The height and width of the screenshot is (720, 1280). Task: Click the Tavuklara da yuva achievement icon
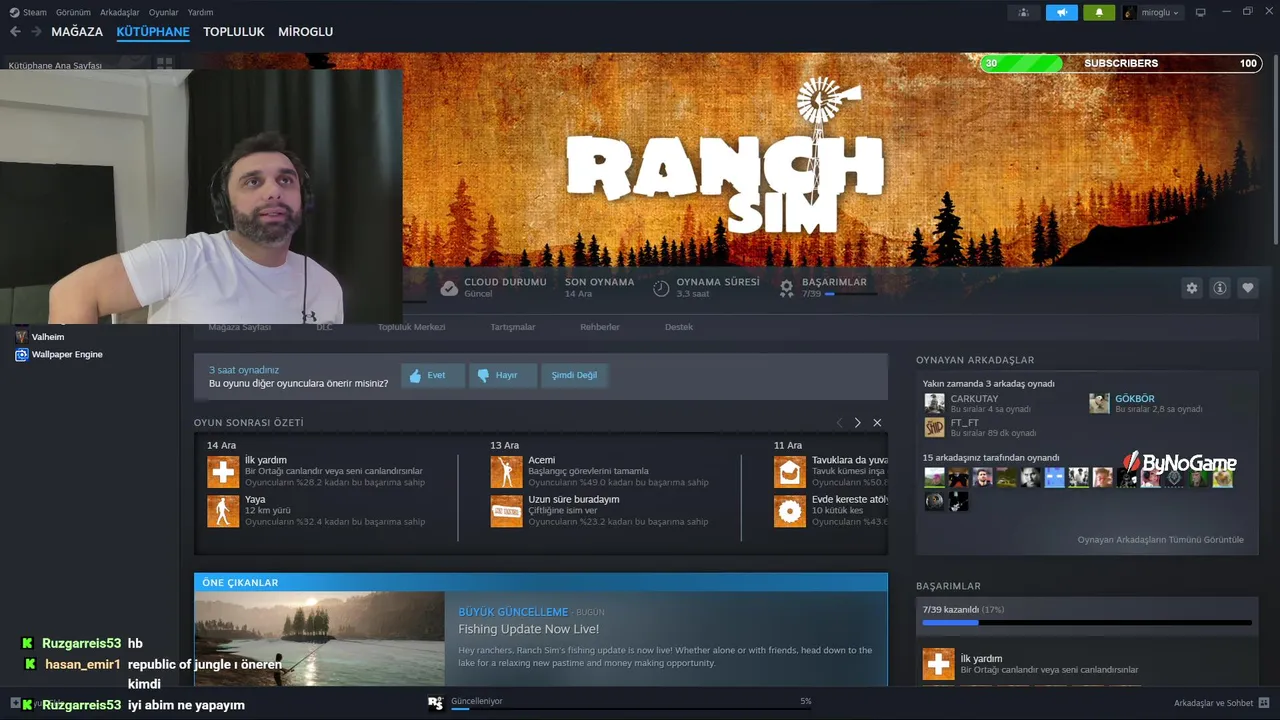tap(790, 471)
